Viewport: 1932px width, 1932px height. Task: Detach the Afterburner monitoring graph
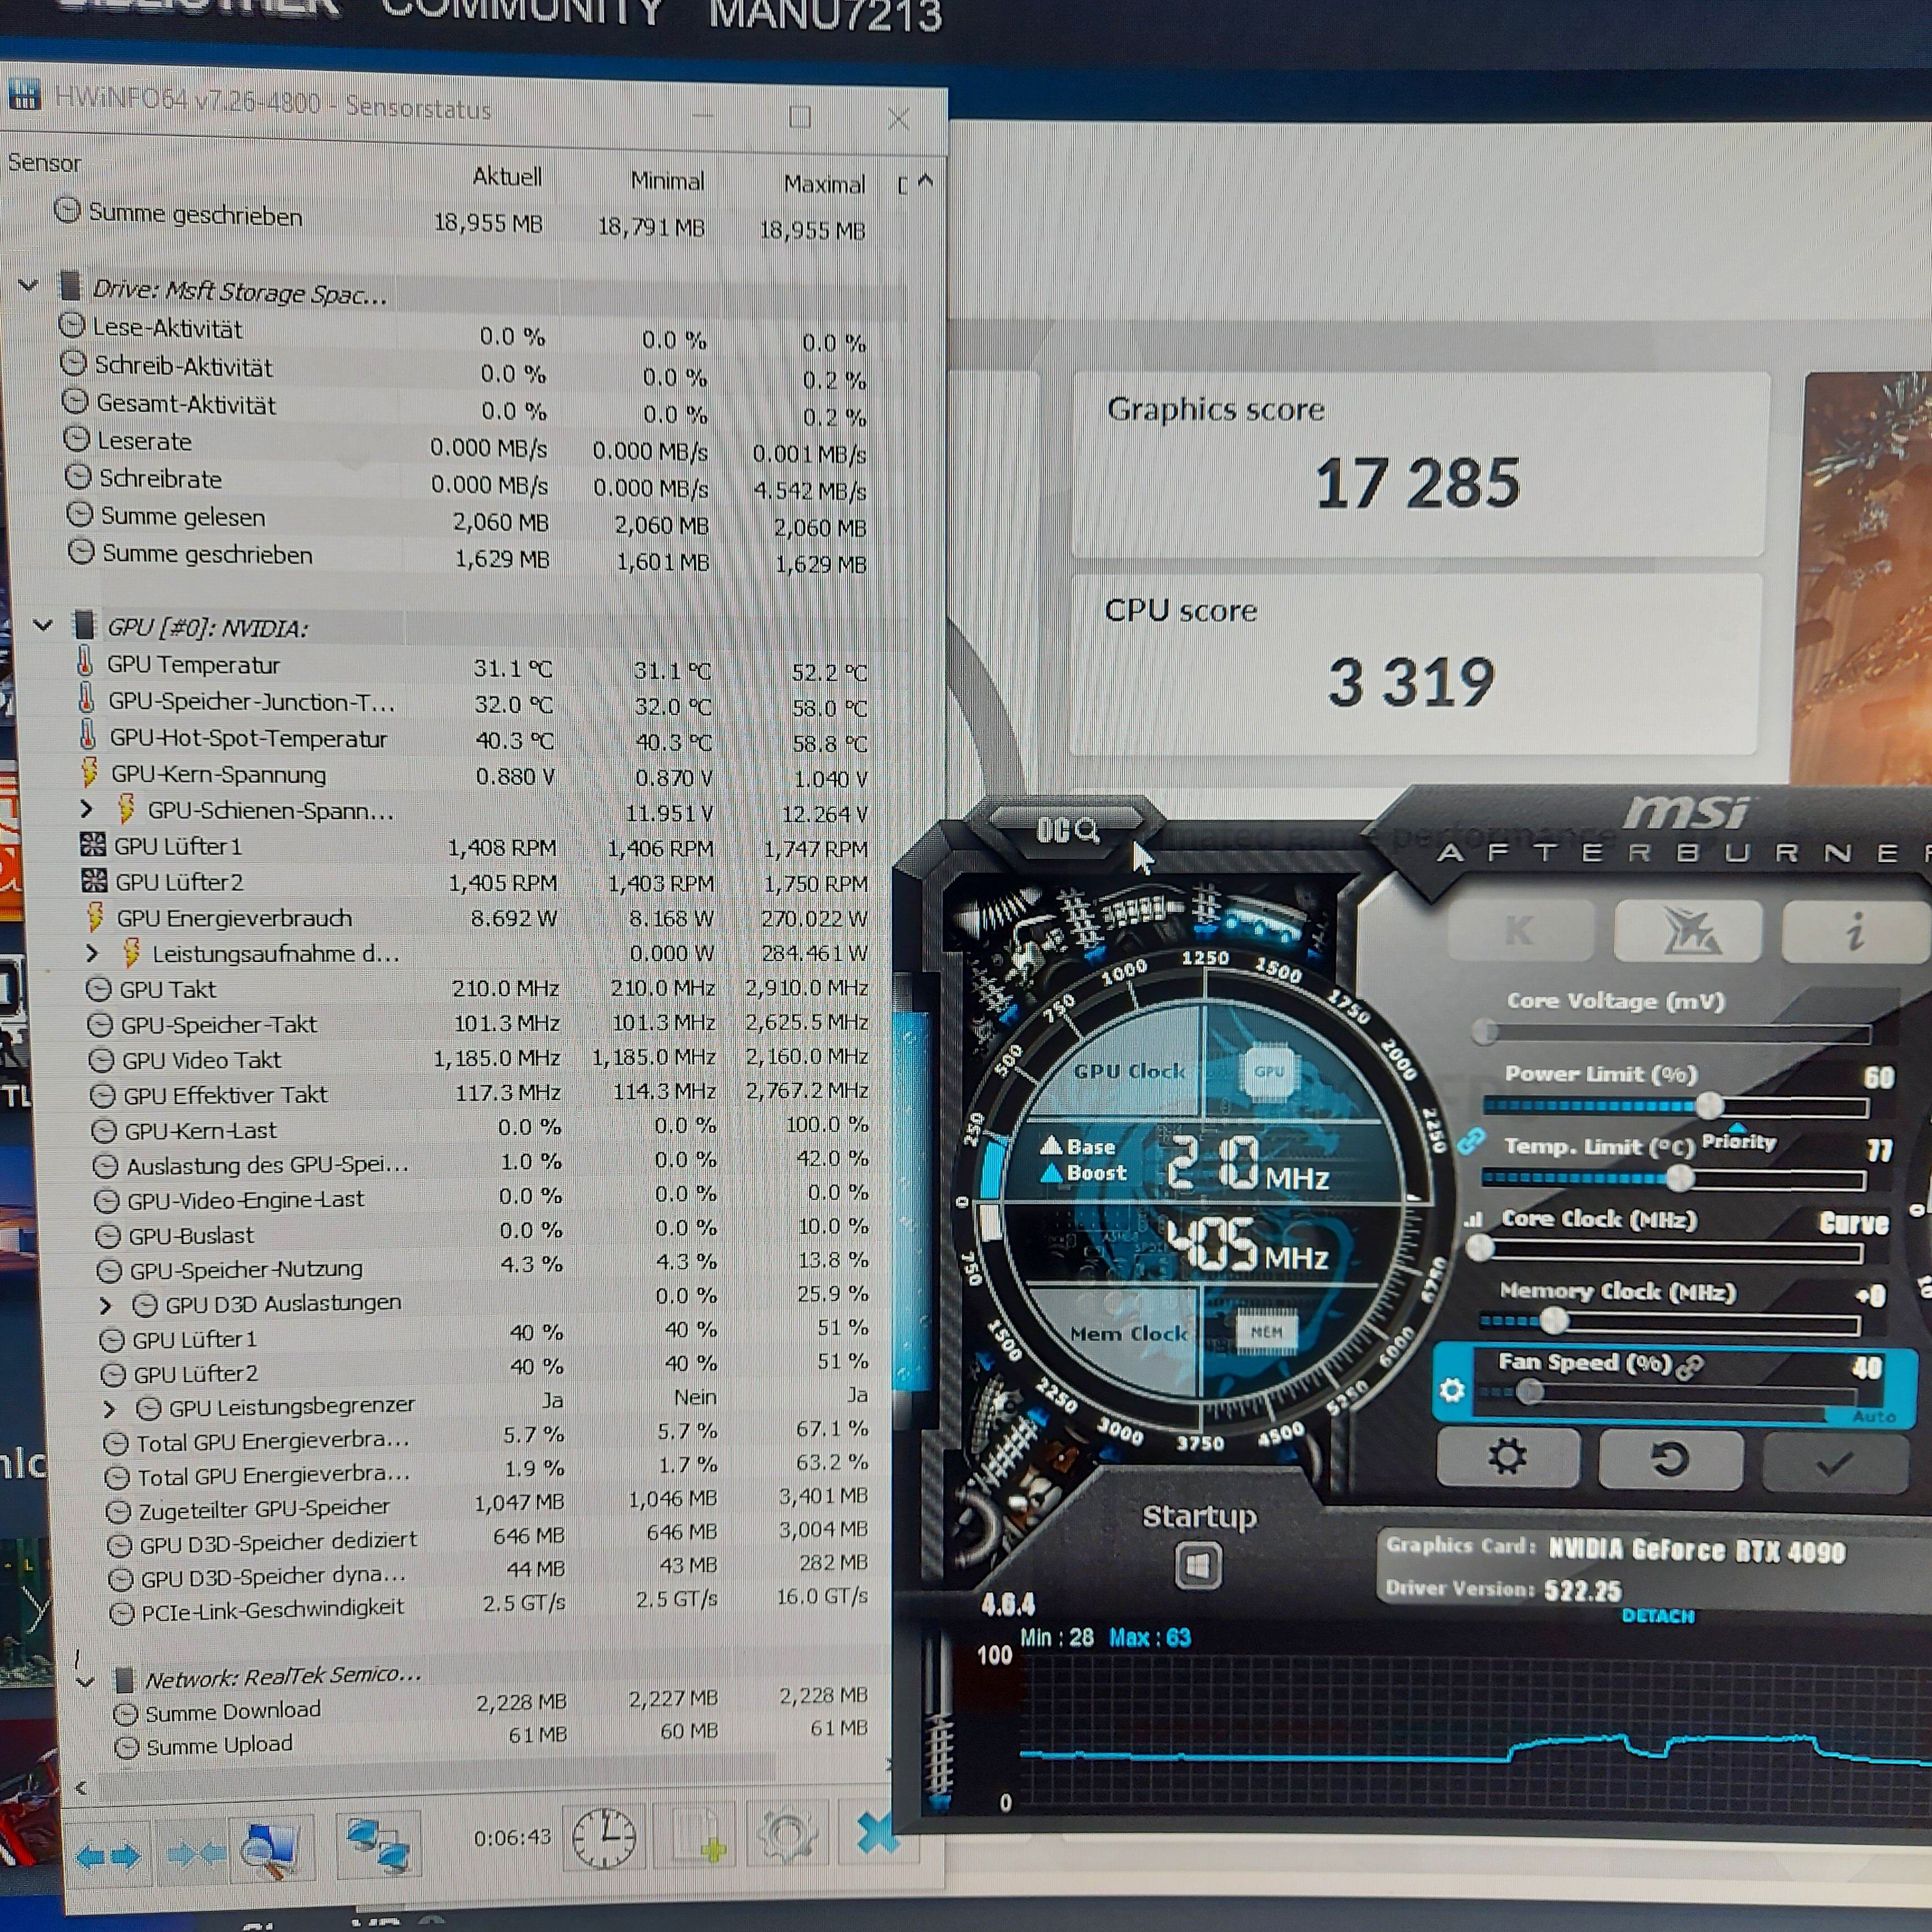(x=1658, y=1616)
